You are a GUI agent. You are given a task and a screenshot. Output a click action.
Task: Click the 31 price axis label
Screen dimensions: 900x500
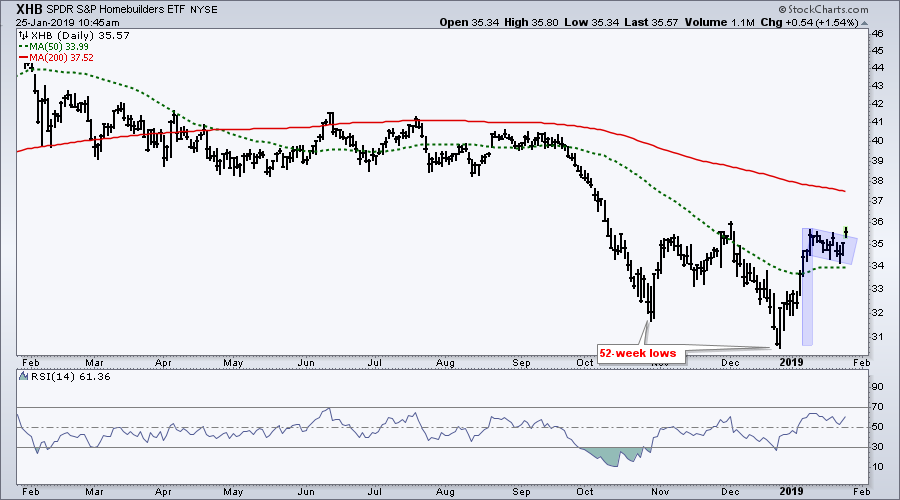point(878,337)
